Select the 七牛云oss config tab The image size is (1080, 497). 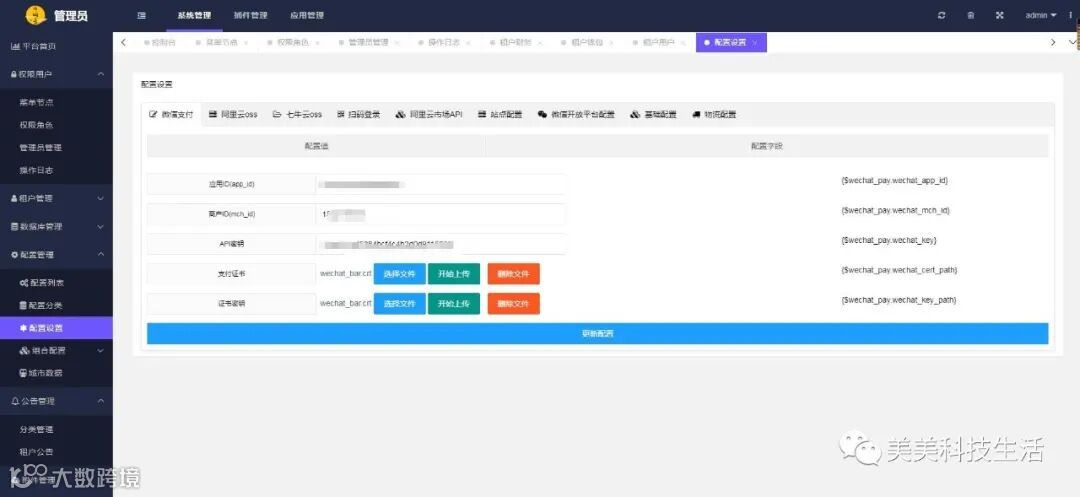coord(298,114)
